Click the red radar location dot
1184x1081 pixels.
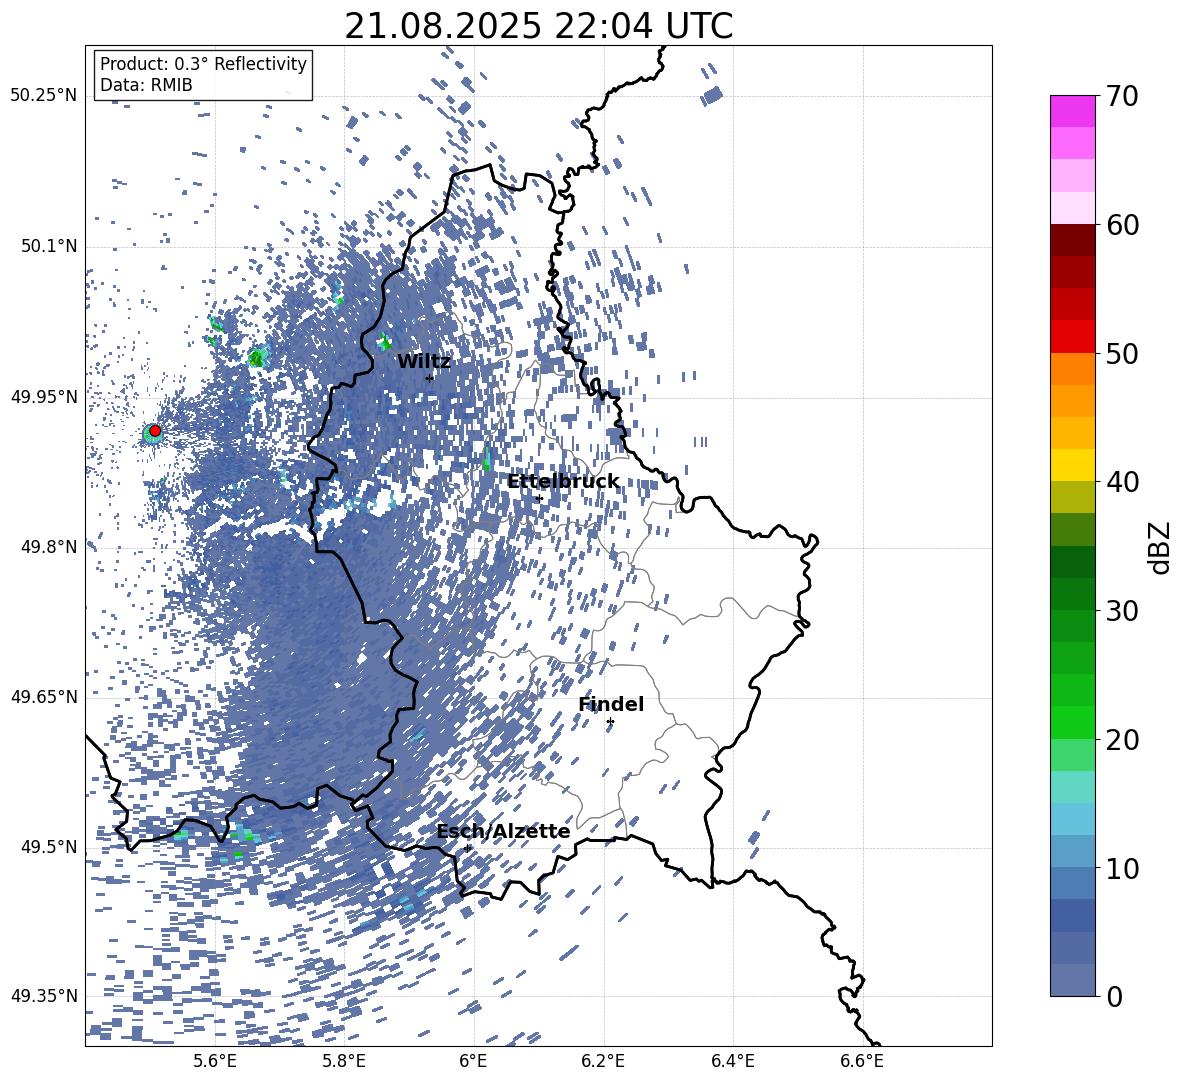pos(155,431)
